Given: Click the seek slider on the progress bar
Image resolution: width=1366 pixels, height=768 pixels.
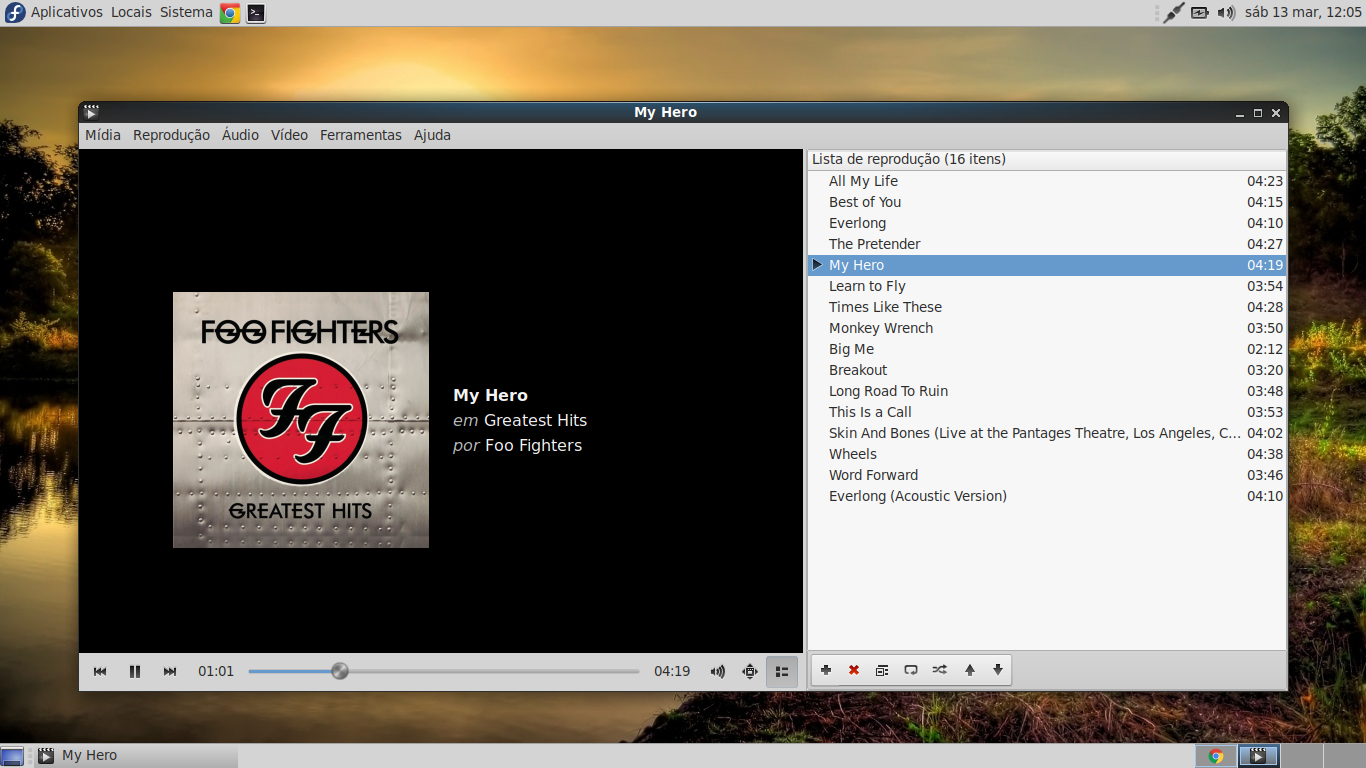Looking at the screenshot, I should pos(340,671).
